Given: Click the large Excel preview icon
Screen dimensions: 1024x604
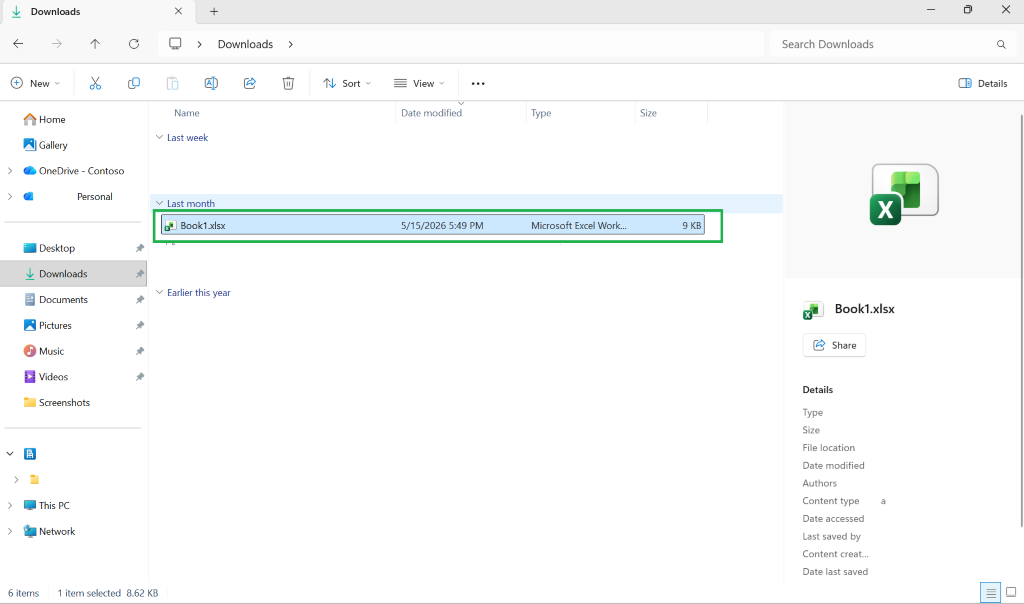Looking at the screenshot, I should 904,194.
